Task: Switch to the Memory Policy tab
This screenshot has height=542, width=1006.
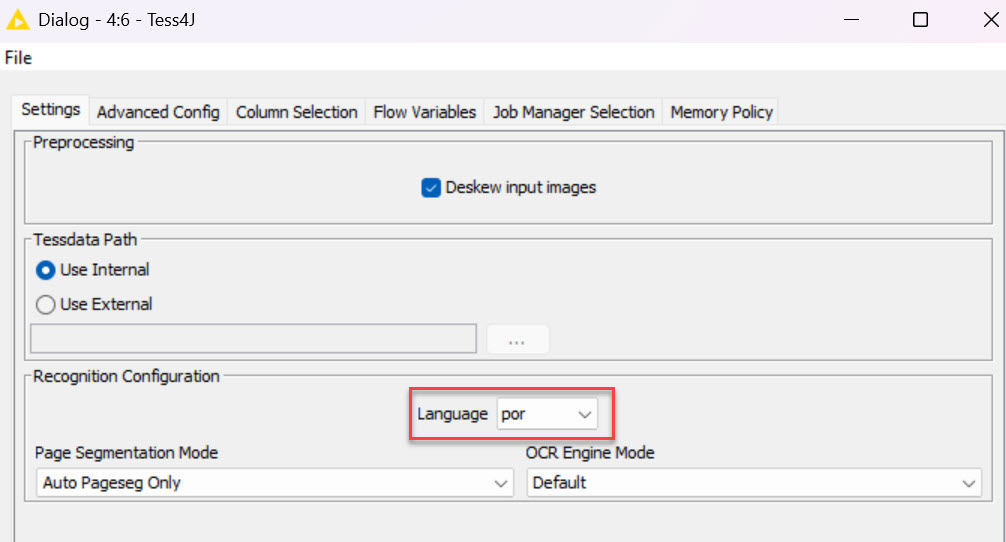Action: 721,112
